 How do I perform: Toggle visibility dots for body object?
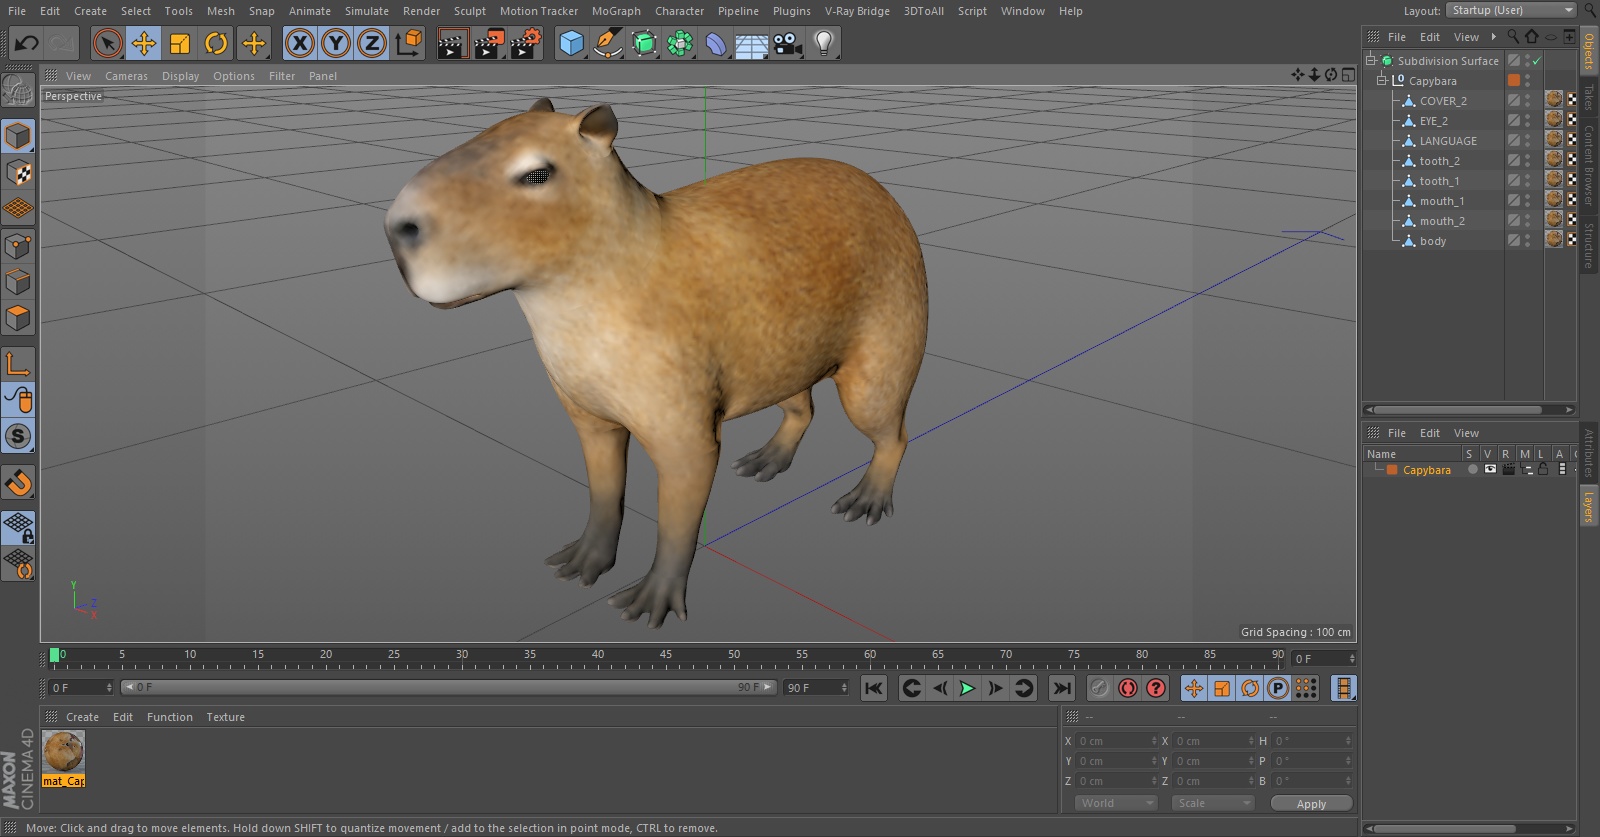pos(1527,241)
